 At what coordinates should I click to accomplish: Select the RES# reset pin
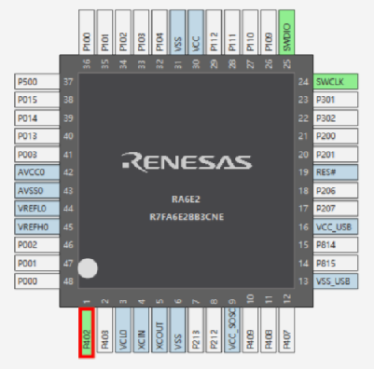point(335,172)
